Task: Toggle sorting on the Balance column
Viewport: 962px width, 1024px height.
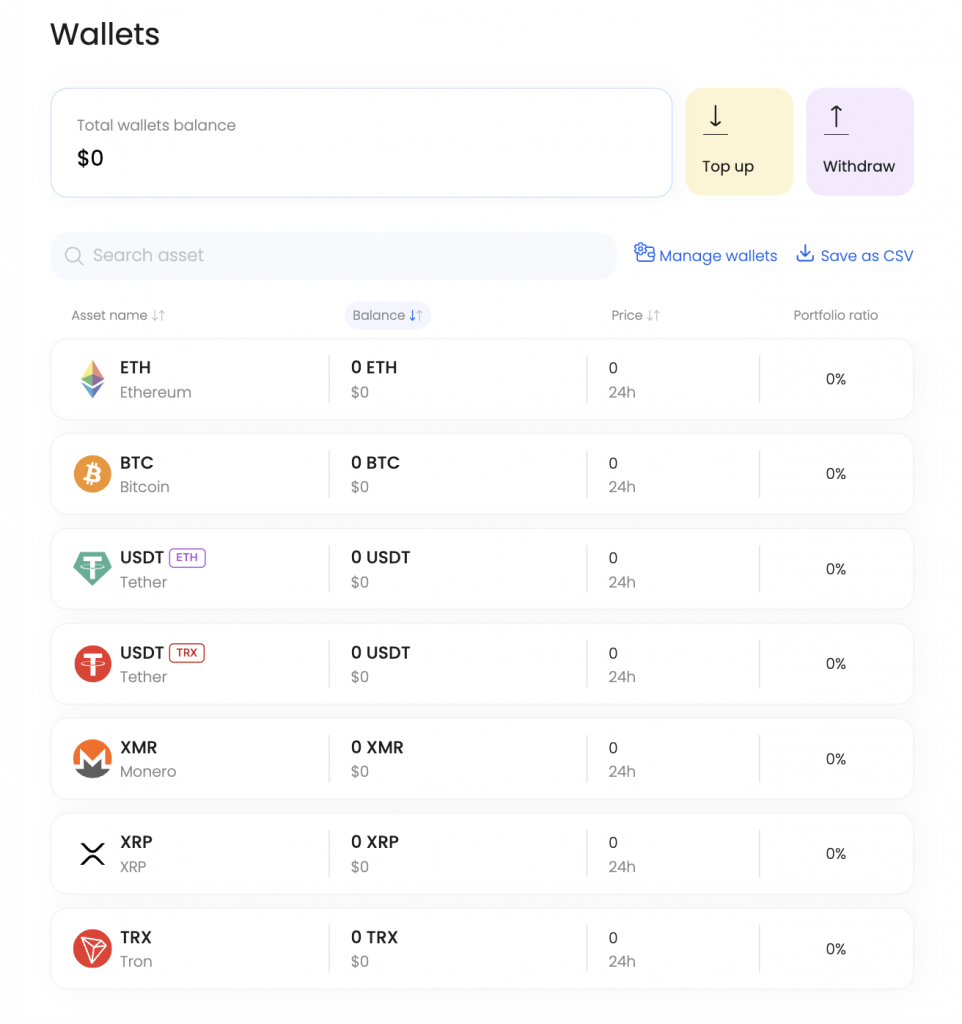Action: pos(387,315)
